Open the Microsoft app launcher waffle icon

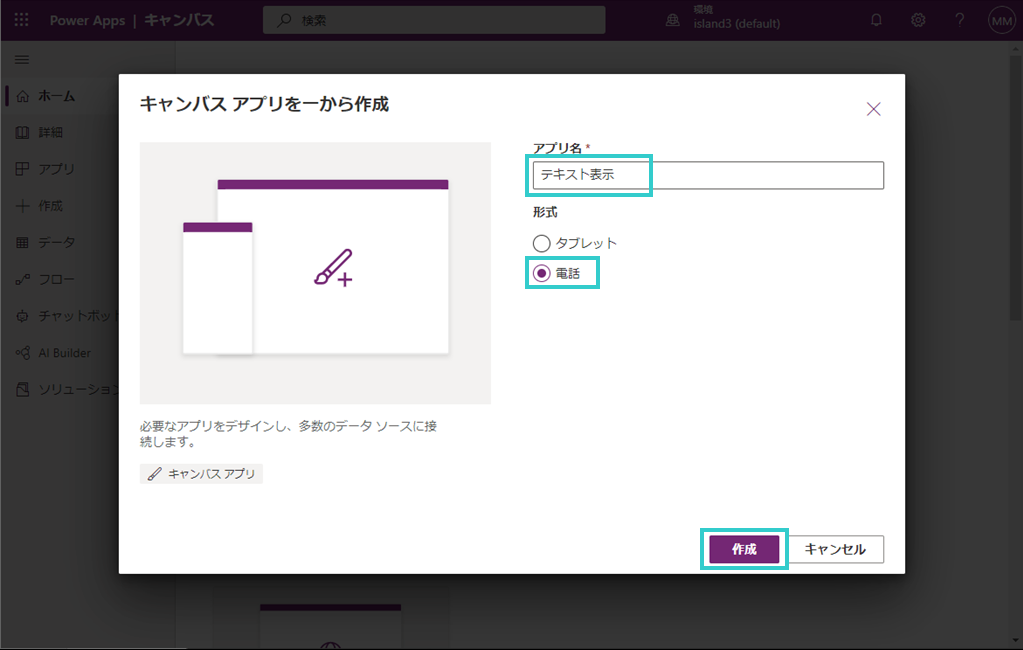(20, 20)
